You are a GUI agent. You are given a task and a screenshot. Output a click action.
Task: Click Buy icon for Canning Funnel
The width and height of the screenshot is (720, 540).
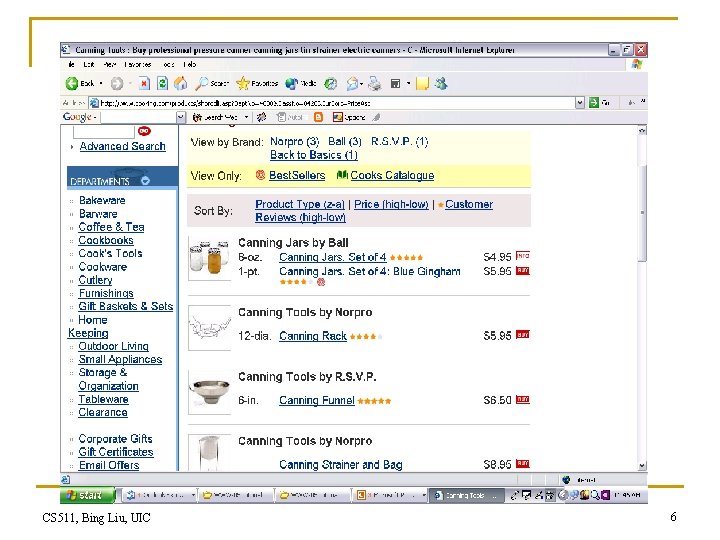(523, 399)
